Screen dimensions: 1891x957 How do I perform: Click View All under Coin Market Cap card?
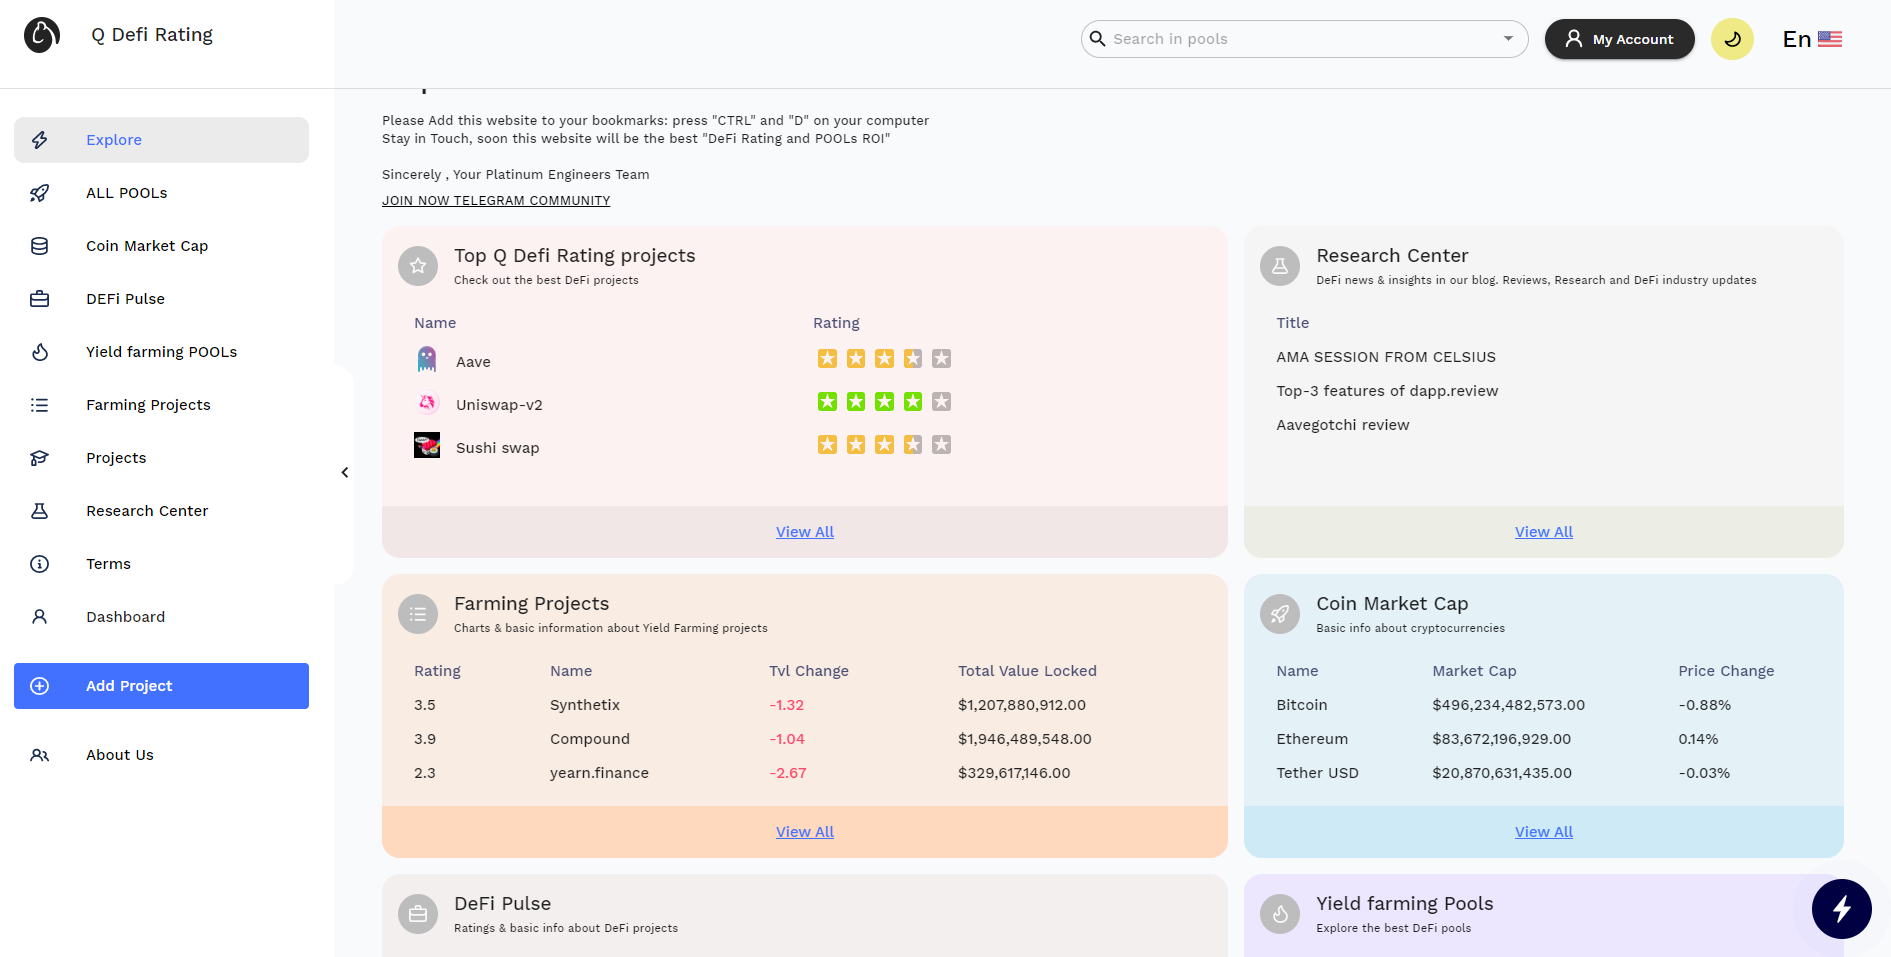click(1544, 832)
